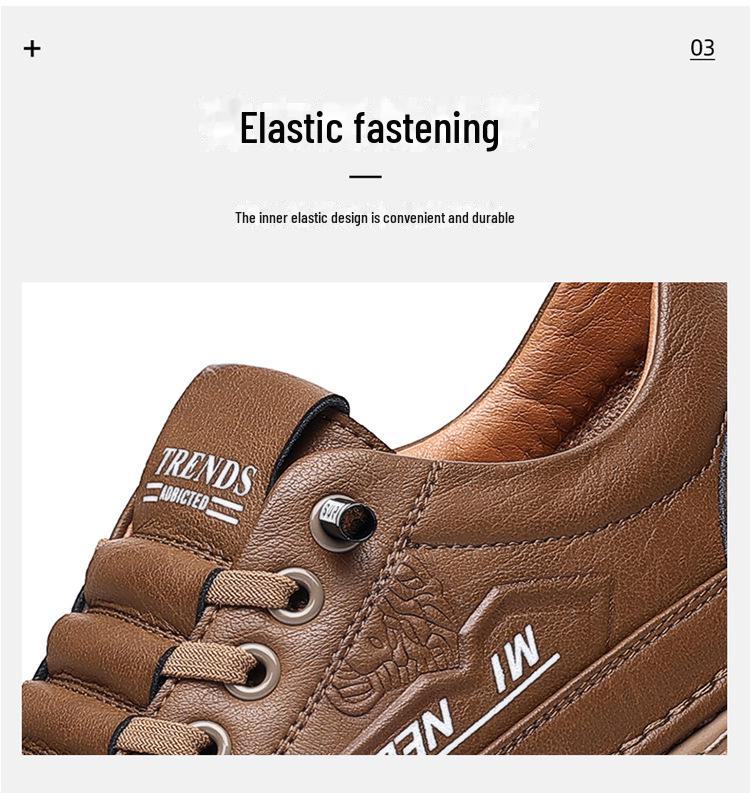750x793 pixels.
Task: Click the metal lace lock stopper
Action: [343, 522]
